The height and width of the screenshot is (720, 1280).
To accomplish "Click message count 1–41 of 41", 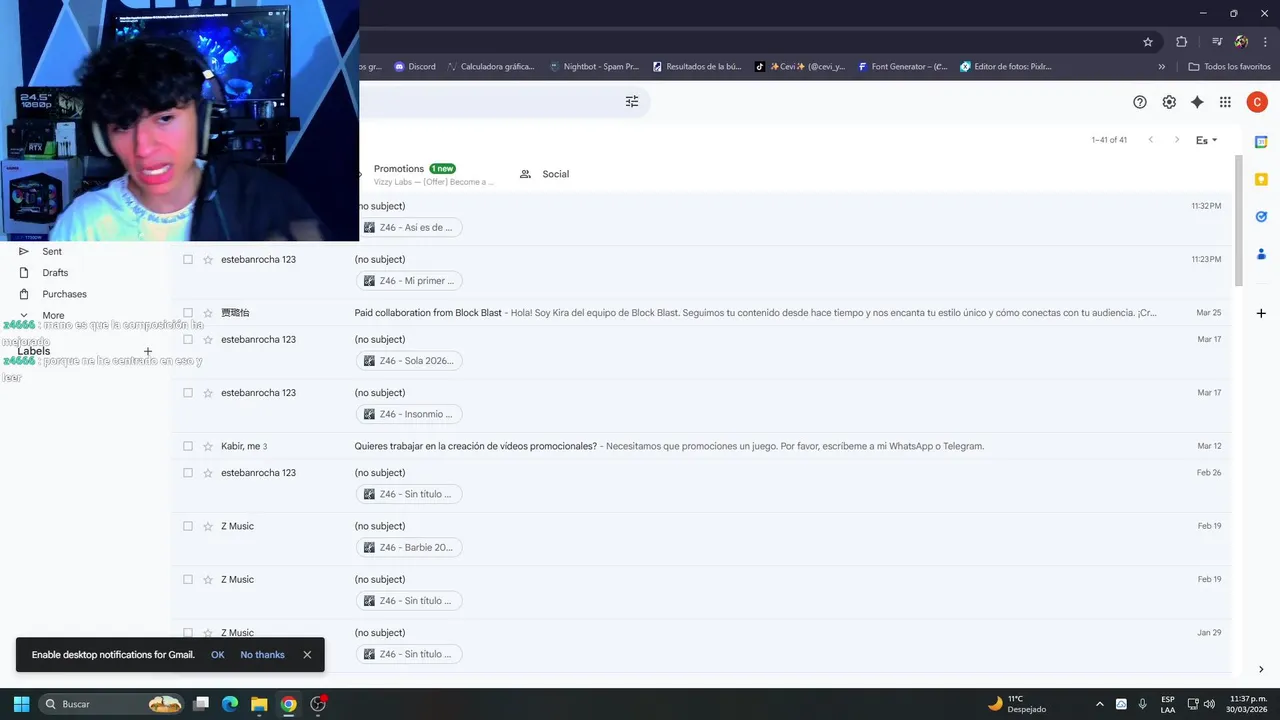I will click(1109, 140).
